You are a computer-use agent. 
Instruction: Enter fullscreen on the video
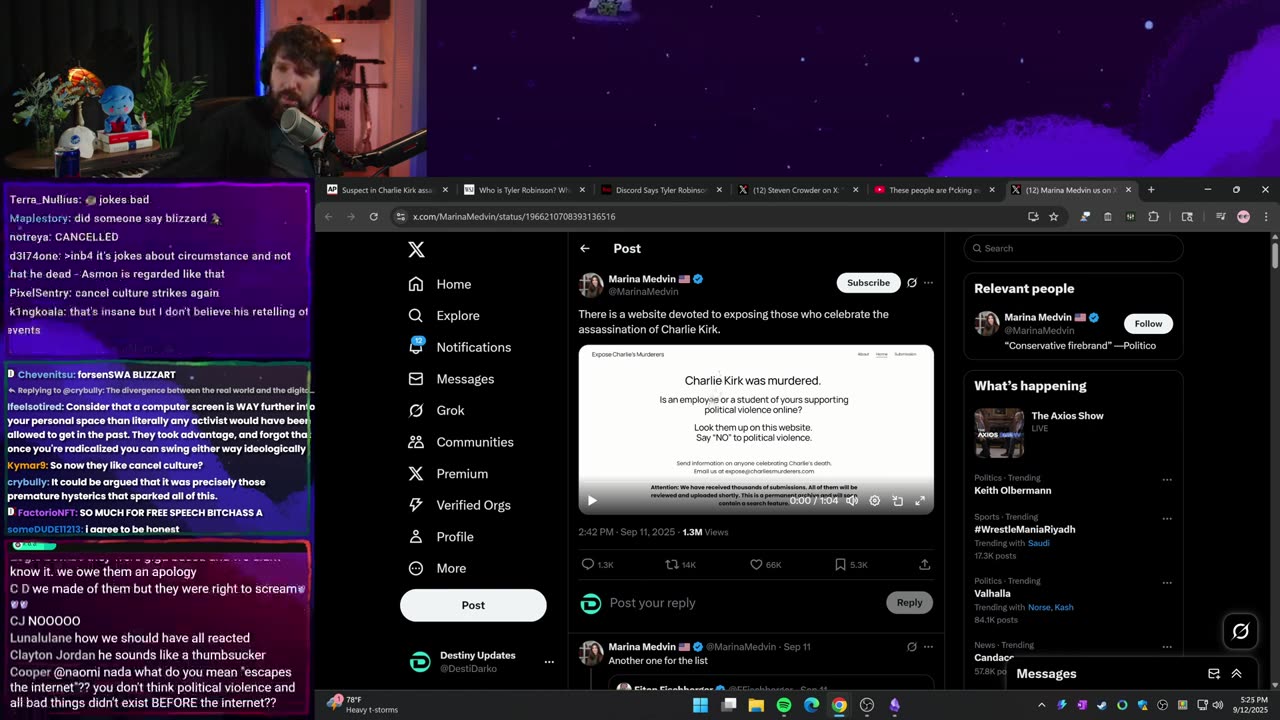(x=920, y=501)
